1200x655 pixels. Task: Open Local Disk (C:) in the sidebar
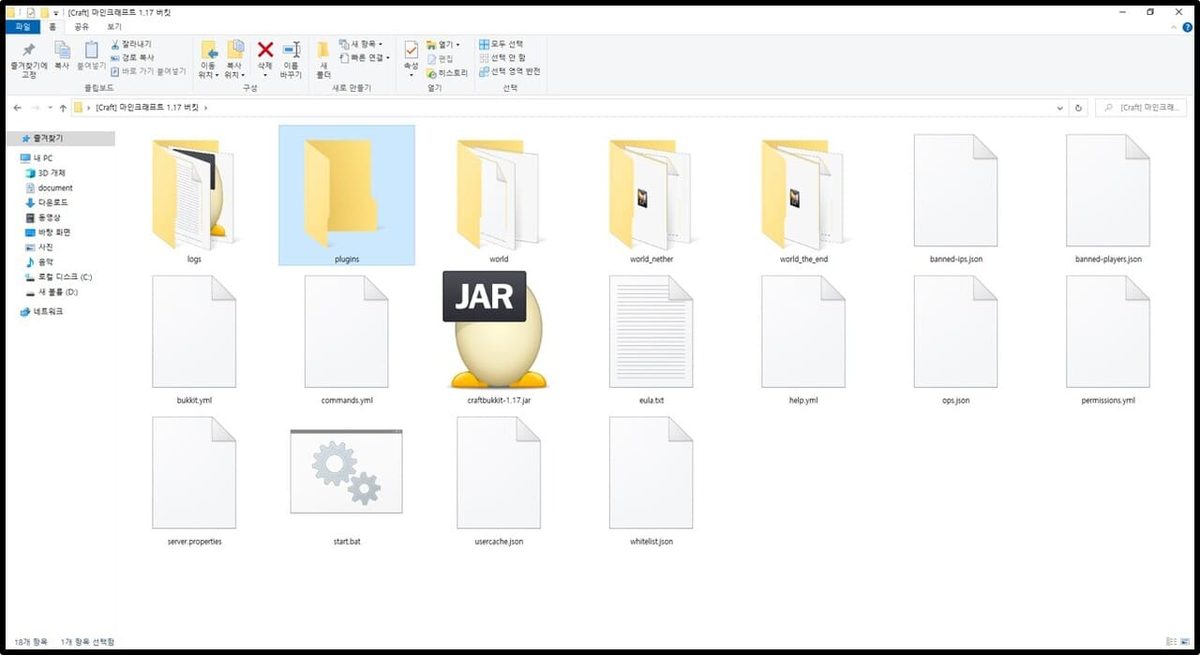58,277
